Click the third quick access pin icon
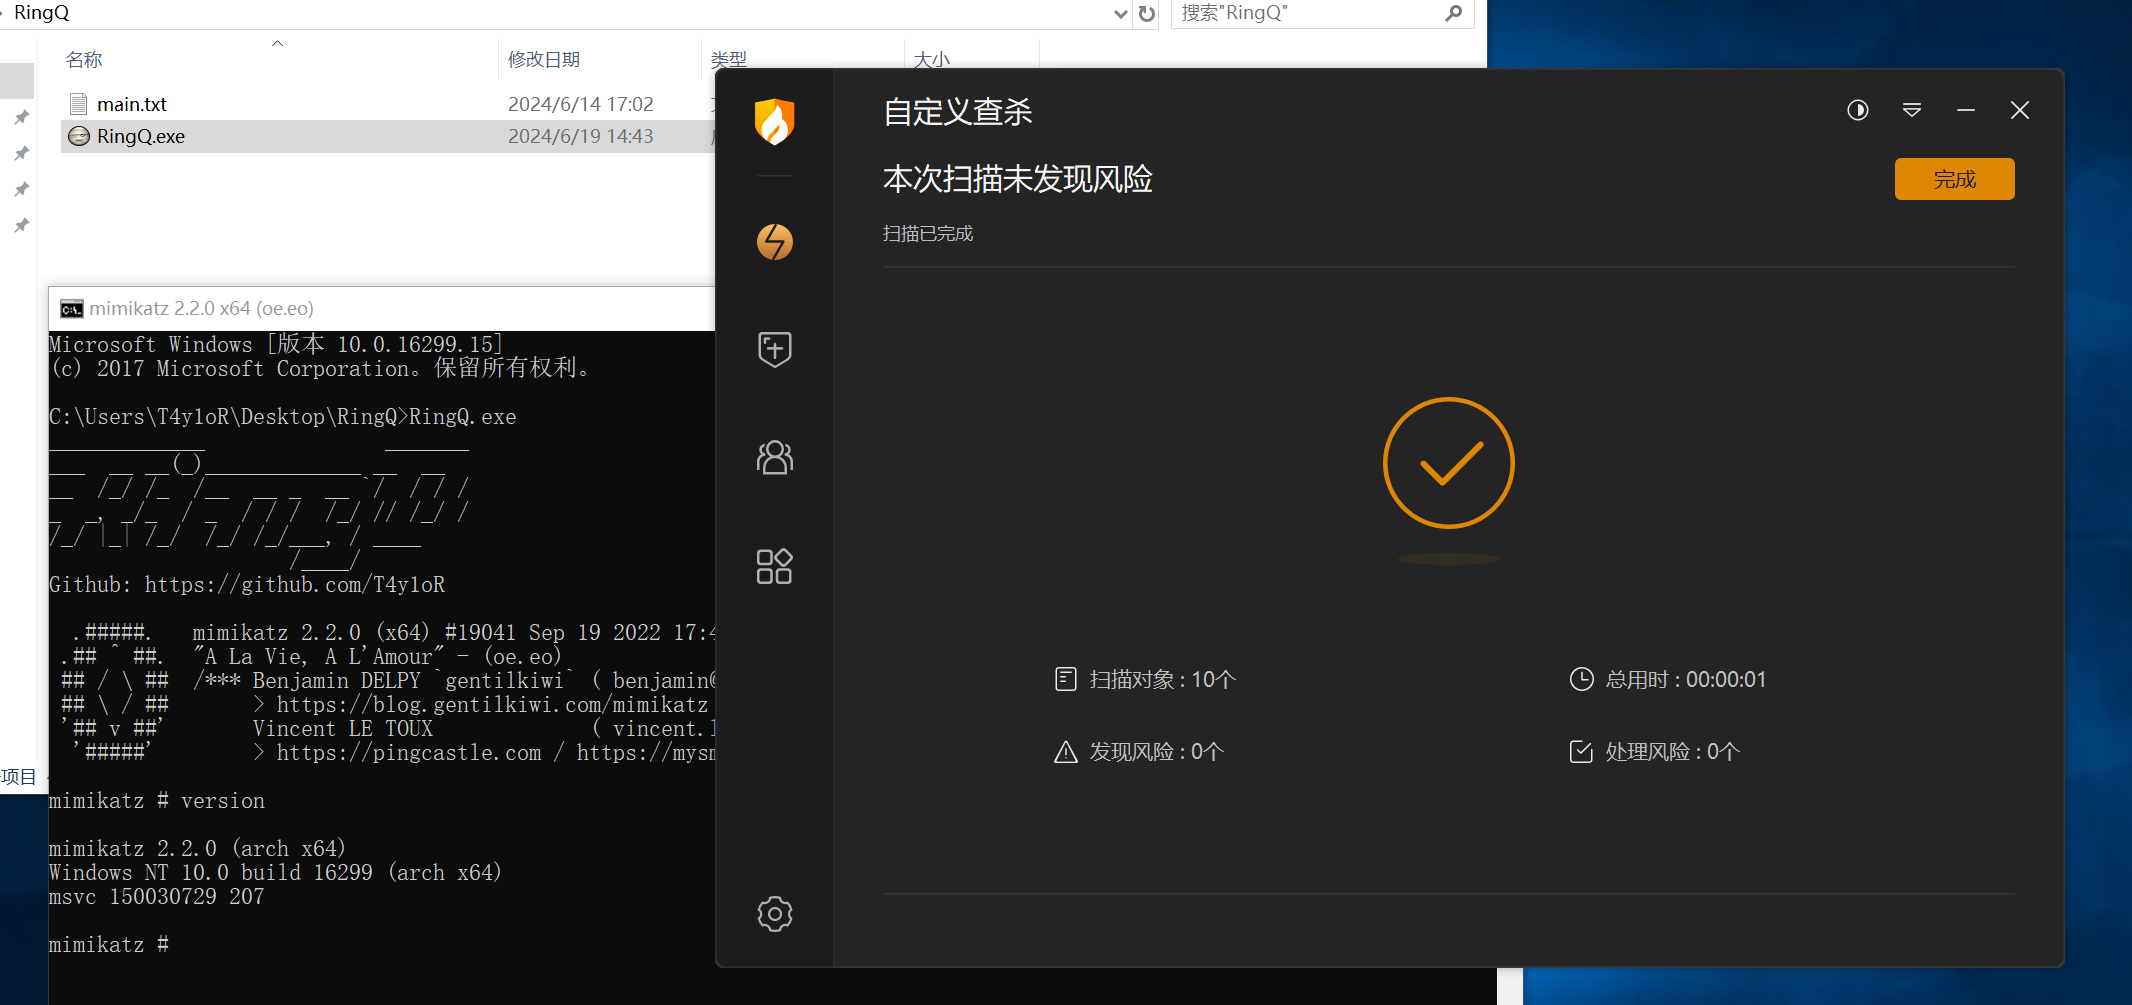 (21, 189)
